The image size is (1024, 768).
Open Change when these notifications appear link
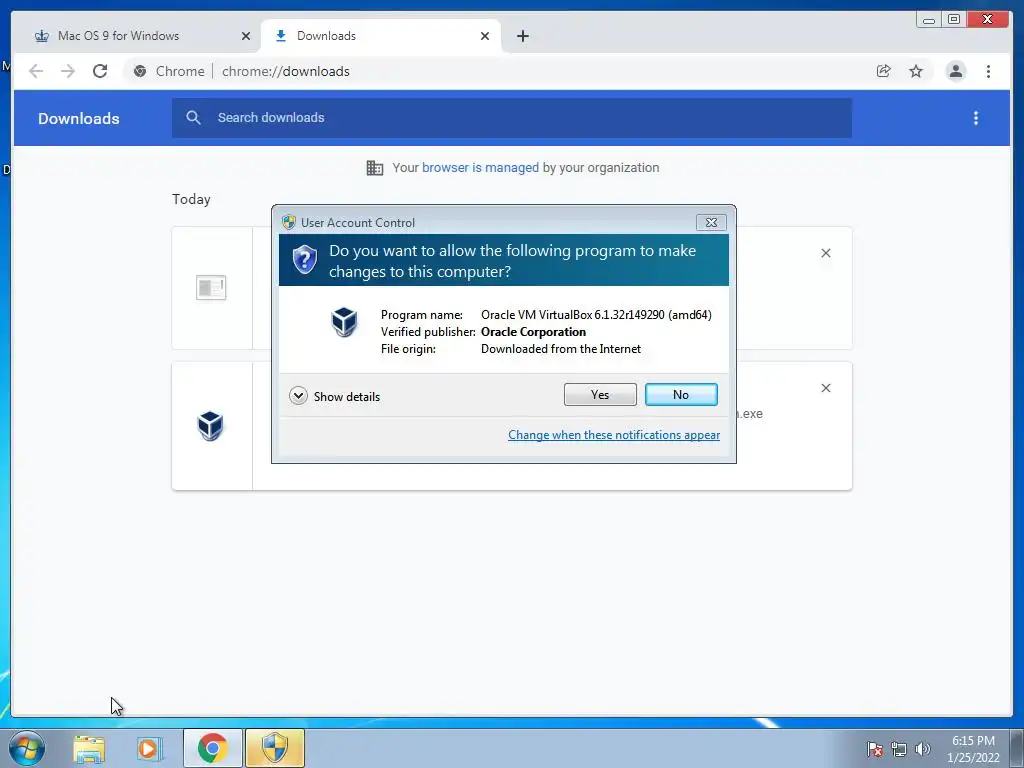tap(614, 435)
